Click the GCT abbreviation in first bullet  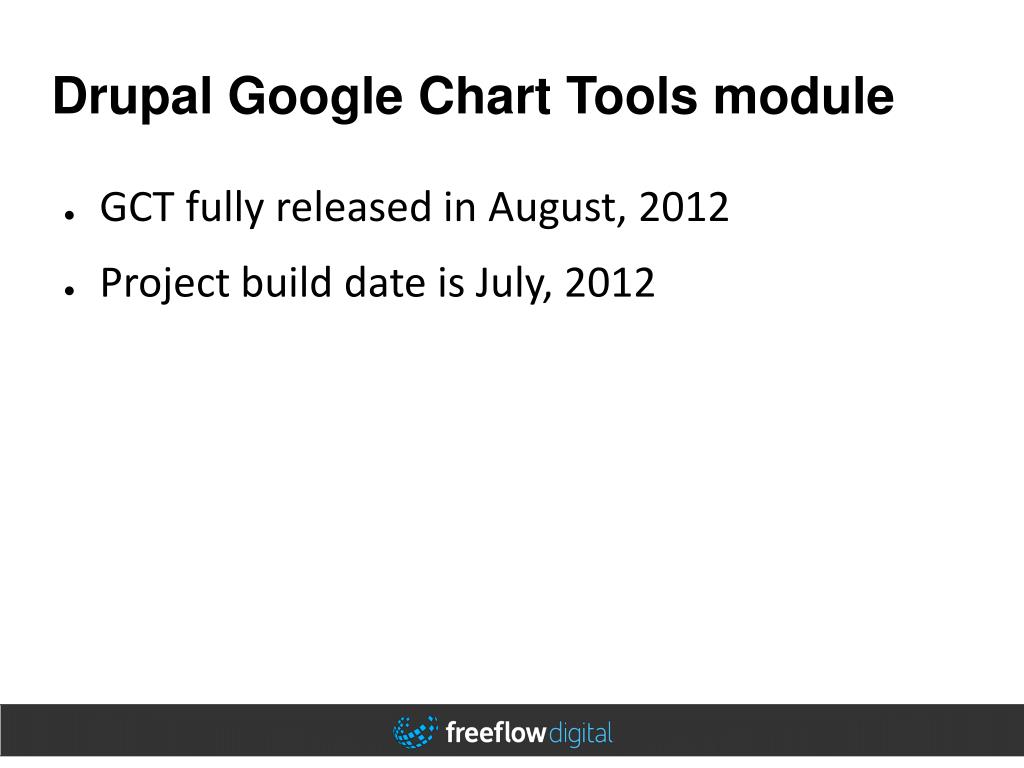click(136, 207)
